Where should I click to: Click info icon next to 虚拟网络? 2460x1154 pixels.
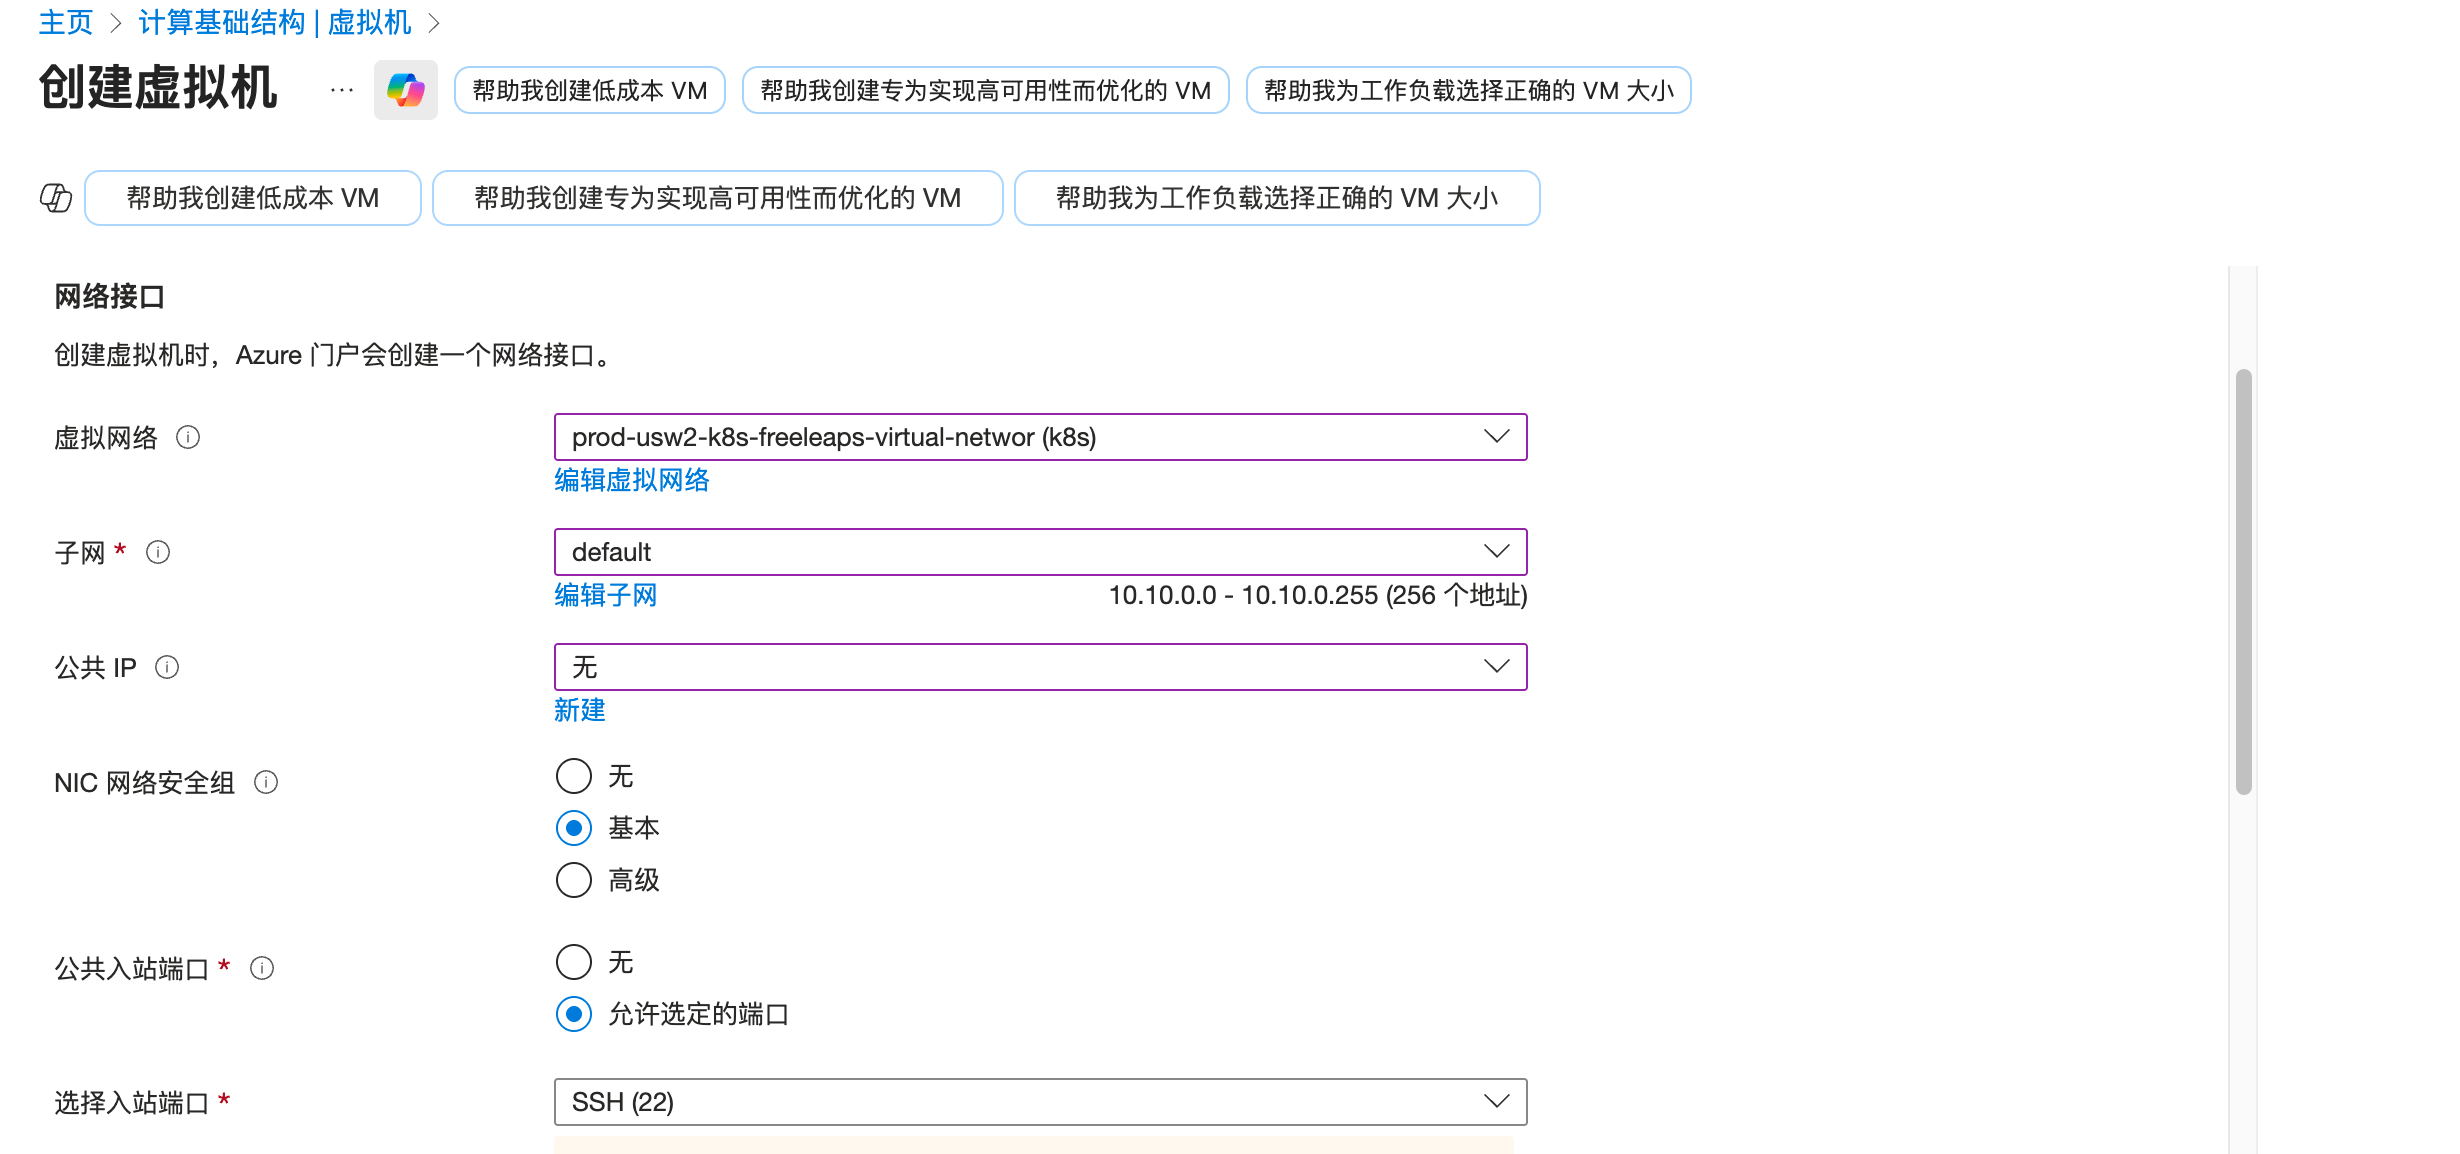(188, 438)
